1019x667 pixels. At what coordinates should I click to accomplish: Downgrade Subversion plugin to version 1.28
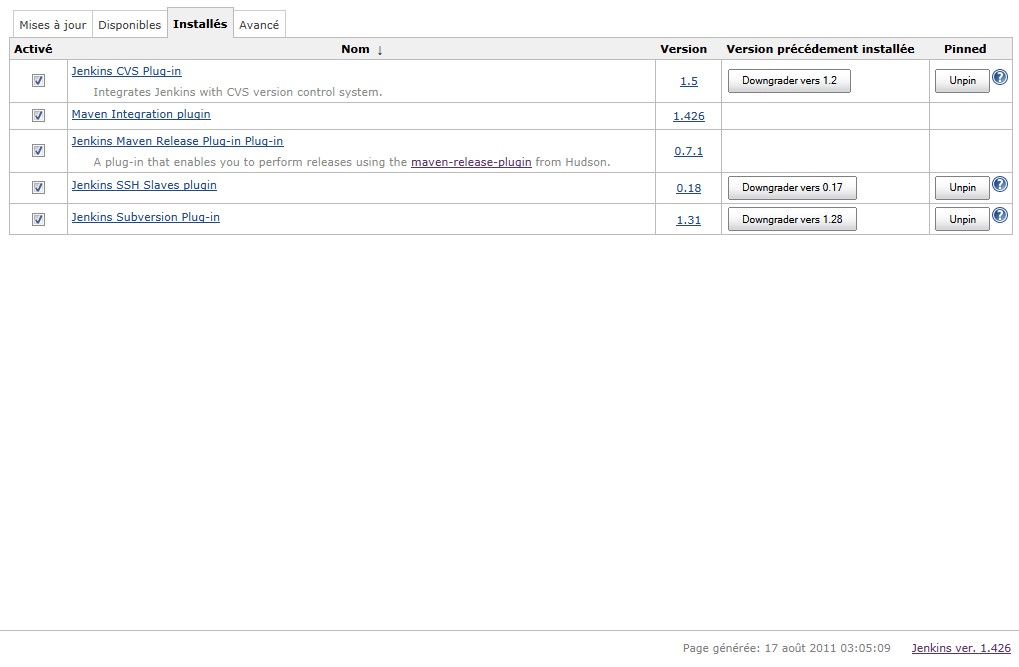(x=792, y=219)
